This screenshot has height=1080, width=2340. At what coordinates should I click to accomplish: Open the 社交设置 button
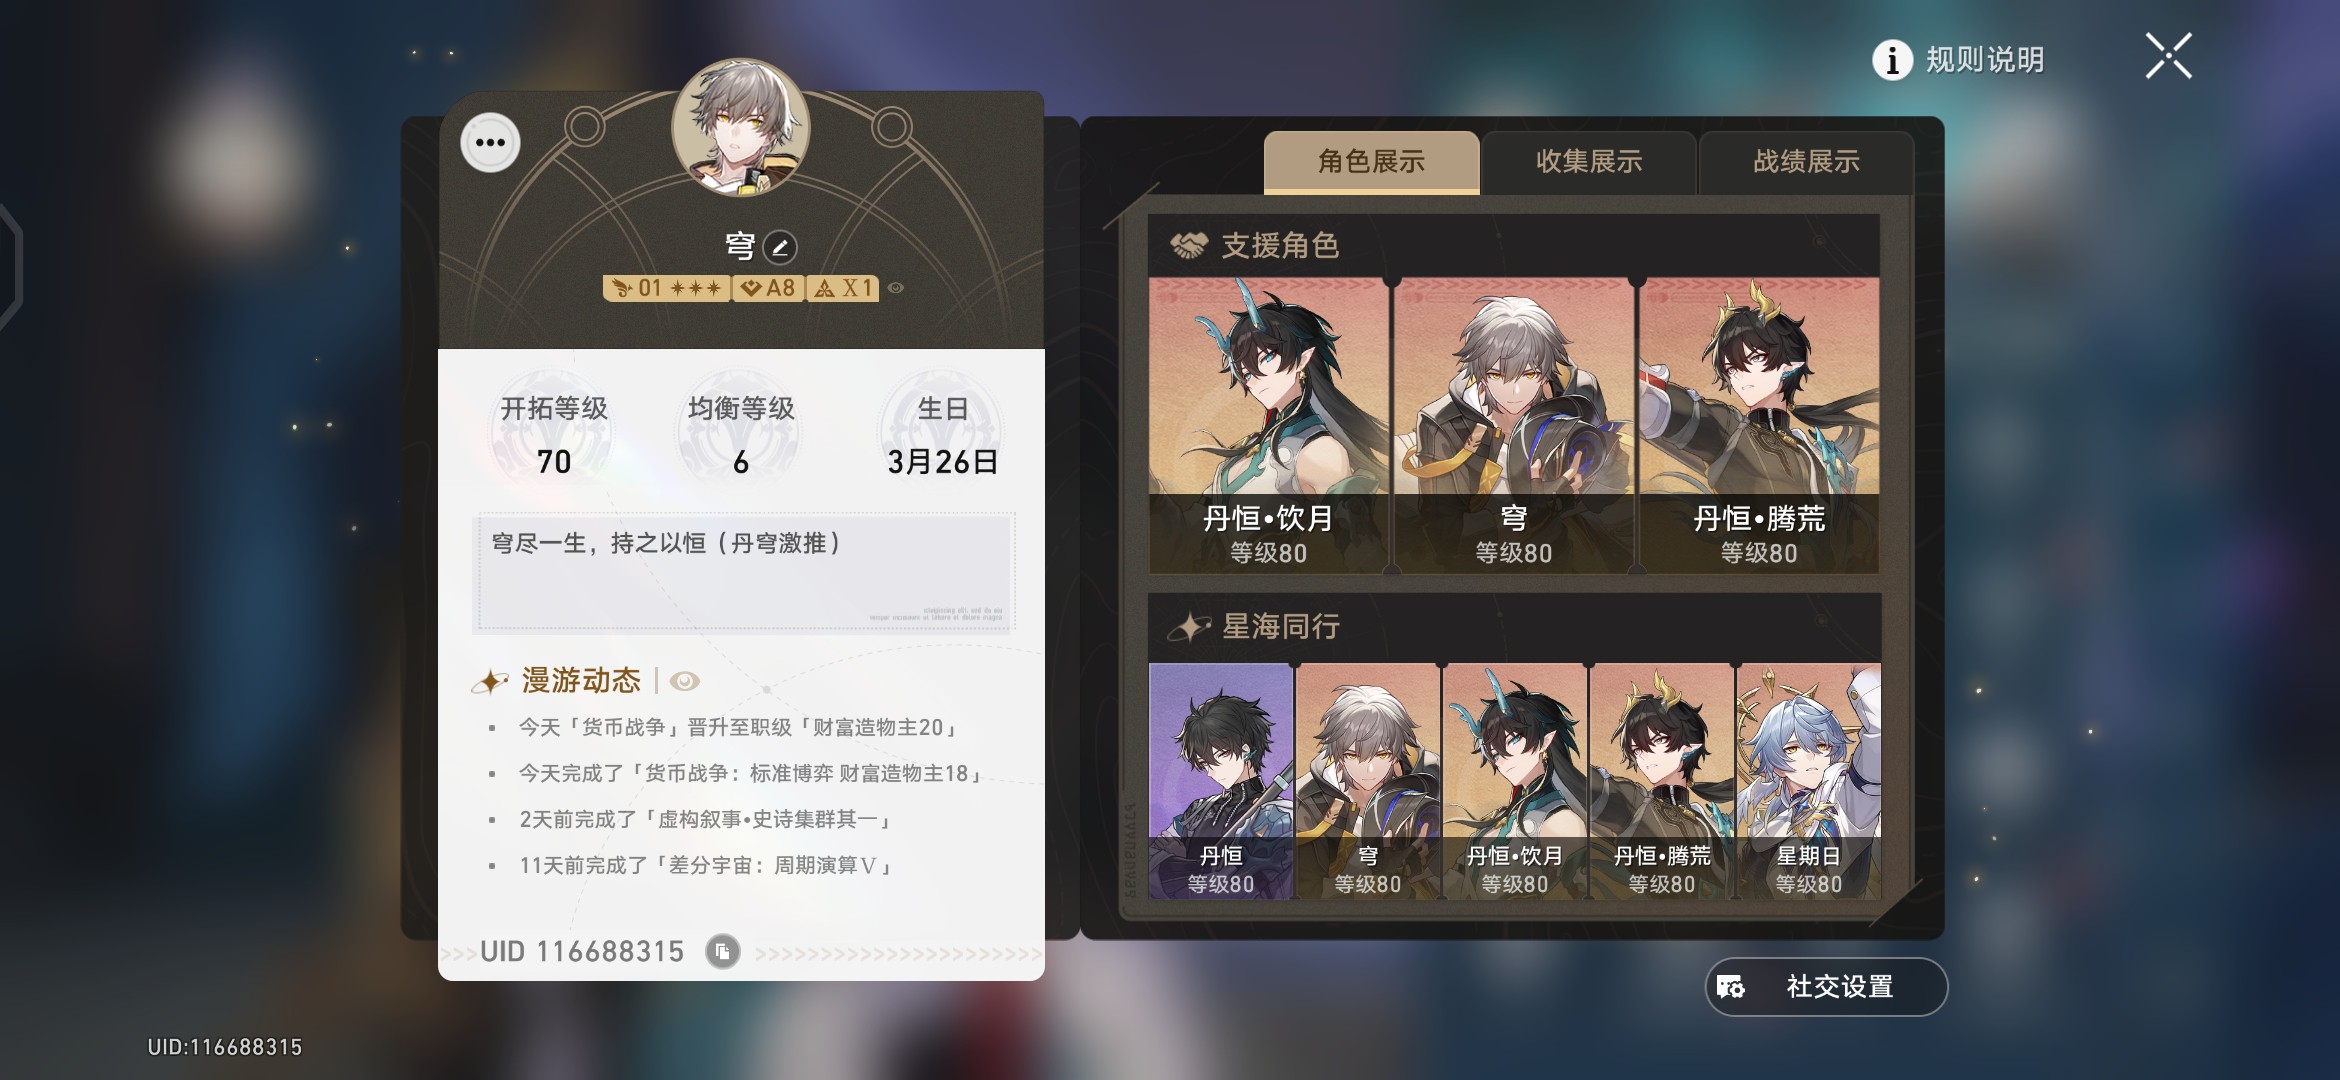[1826, 987]
